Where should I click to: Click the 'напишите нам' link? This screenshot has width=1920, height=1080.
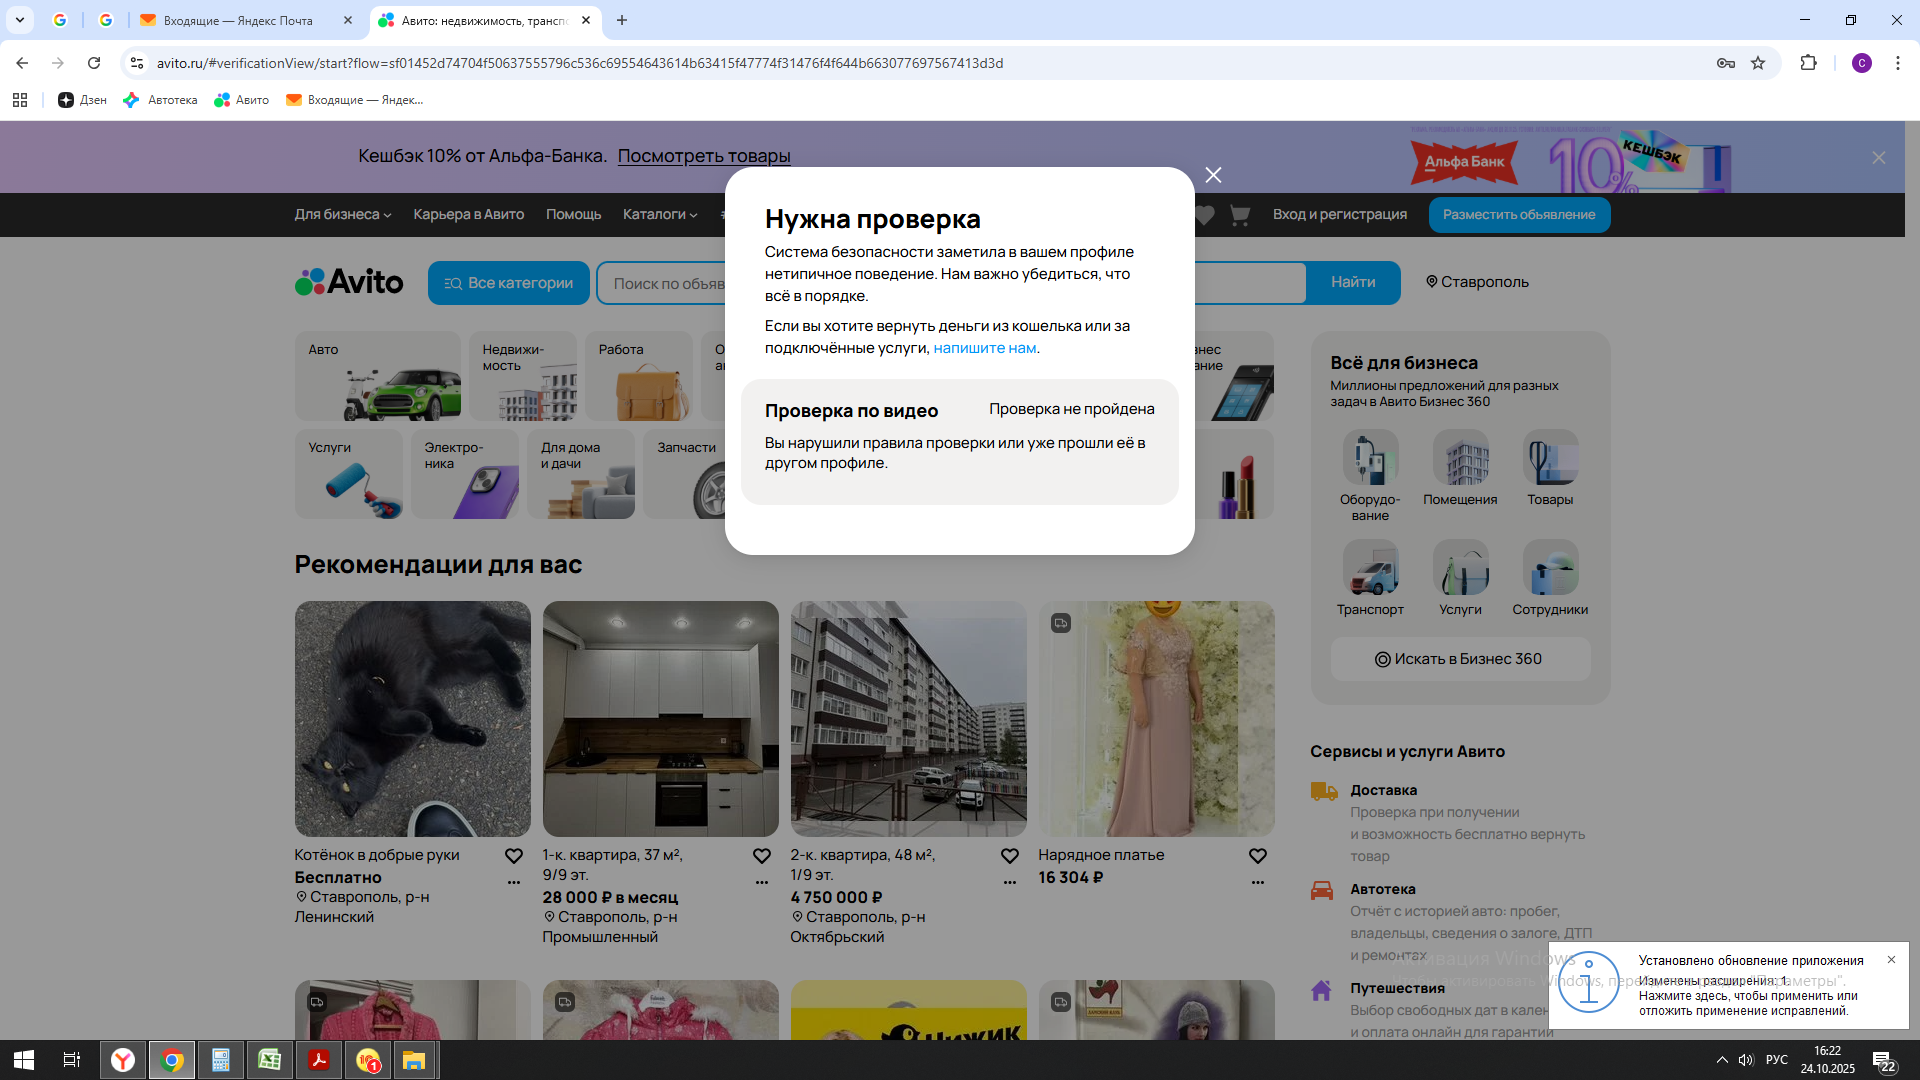coord(984,348)
